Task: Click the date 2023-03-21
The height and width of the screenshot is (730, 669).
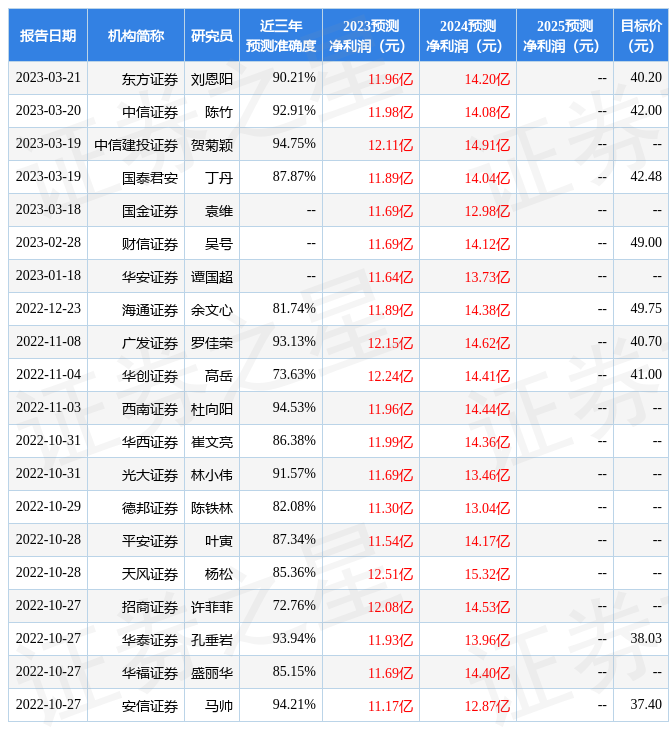Action: (x=48, y=77)
